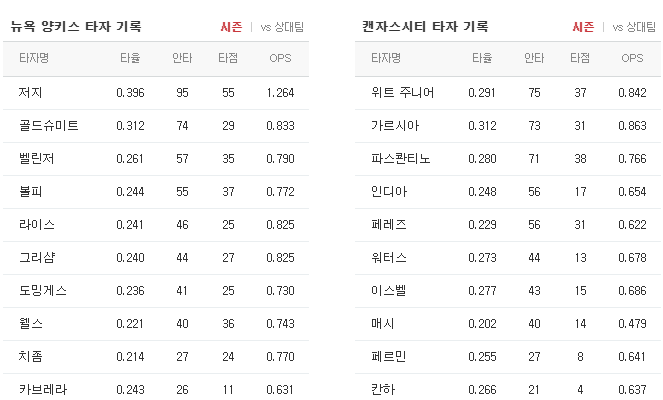Image resolution: width=663 pixels, height=400 pixels.
Task: Click the OPS column header in Yankees table
Action: click(x=280, y=58)
